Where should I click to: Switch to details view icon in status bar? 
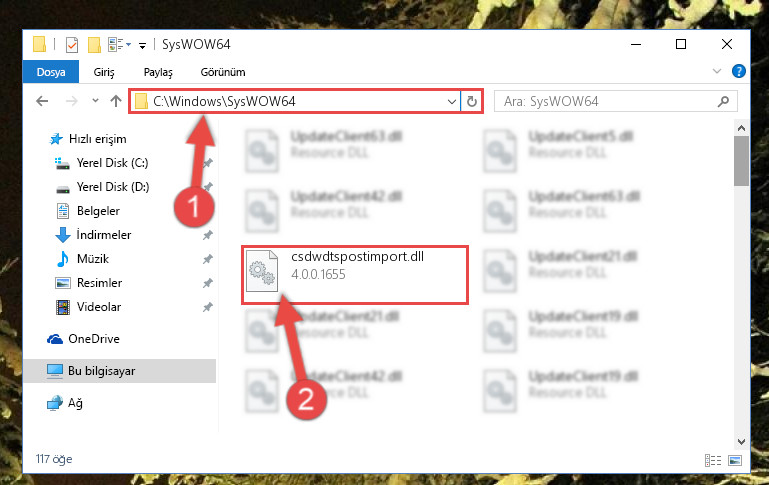[x=713, y=460]
